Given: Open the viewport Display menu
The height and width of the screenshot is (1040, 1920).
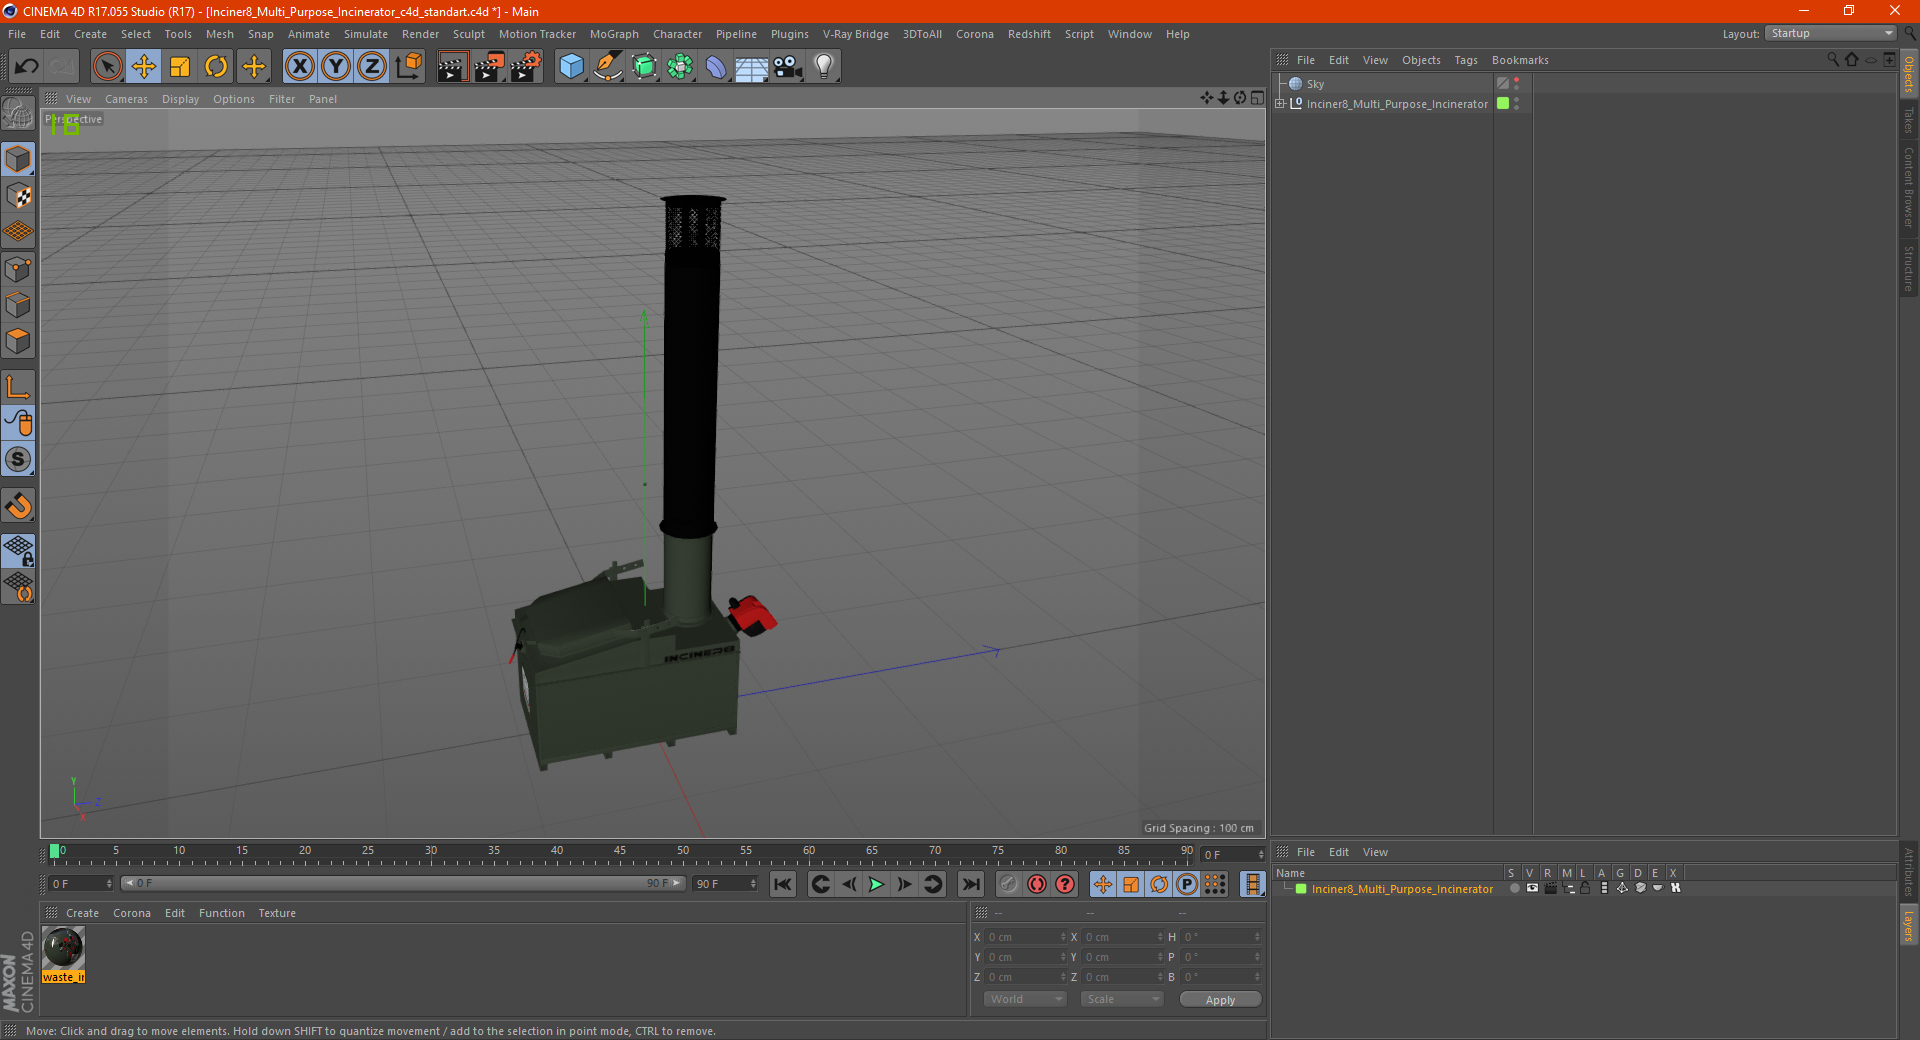Looking at the screenshot, I should (x=180, y=99).
